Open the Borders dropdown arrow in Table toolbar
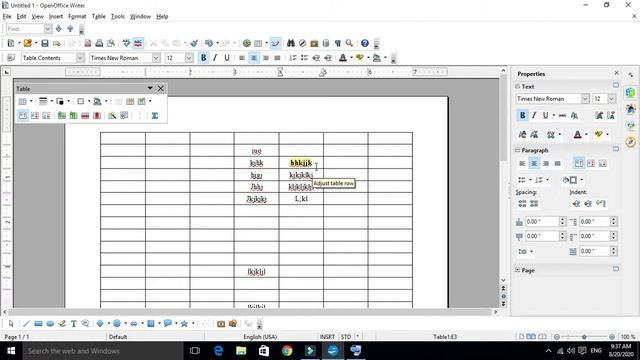The image size is (640, 360). tap(89, 101)
